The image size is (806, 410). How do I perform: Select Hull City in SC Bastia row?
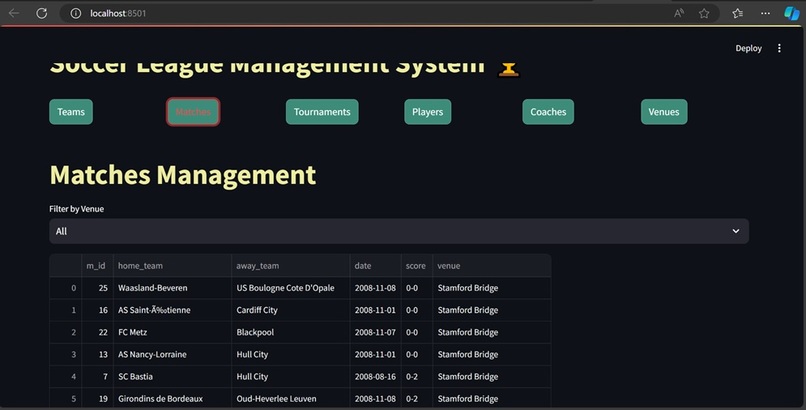290,376
